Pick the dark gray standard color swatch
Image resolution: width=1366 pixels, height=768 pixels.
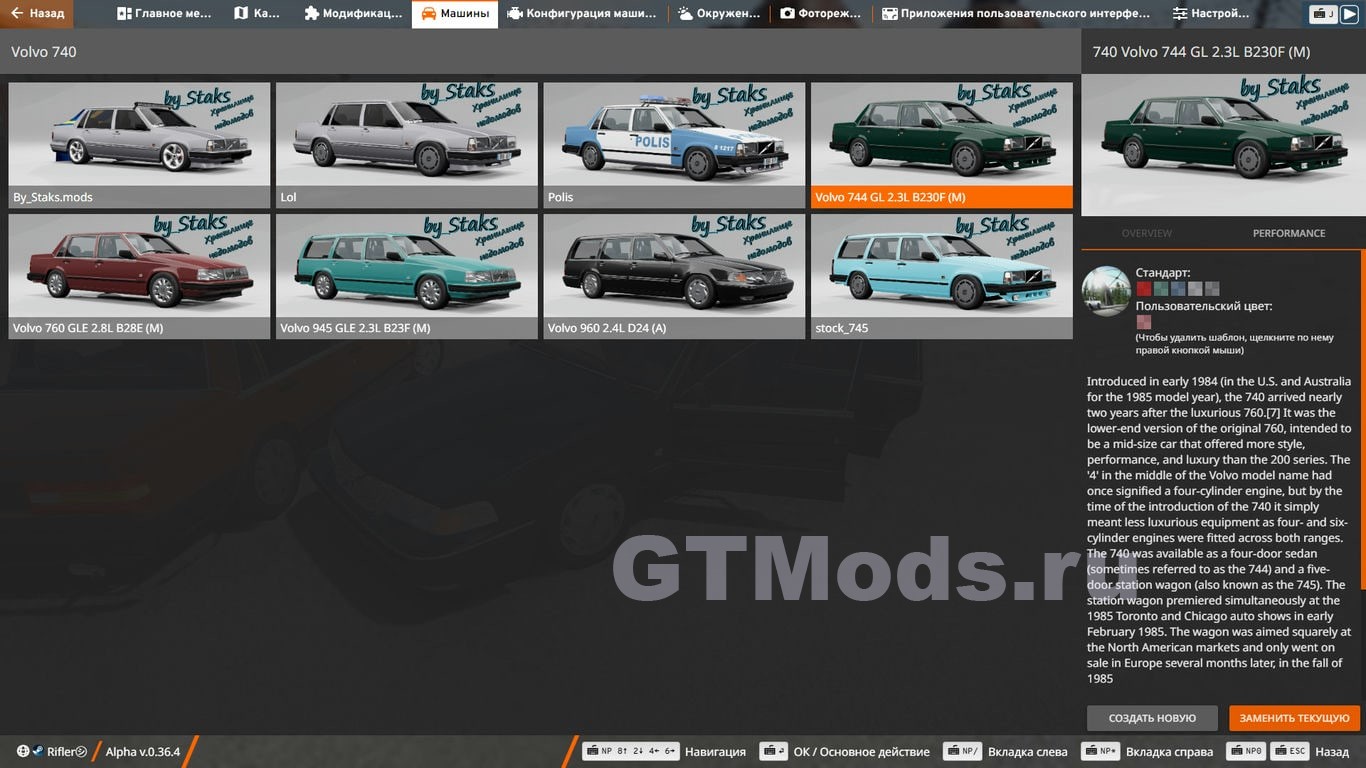(x=1212, y=289)
